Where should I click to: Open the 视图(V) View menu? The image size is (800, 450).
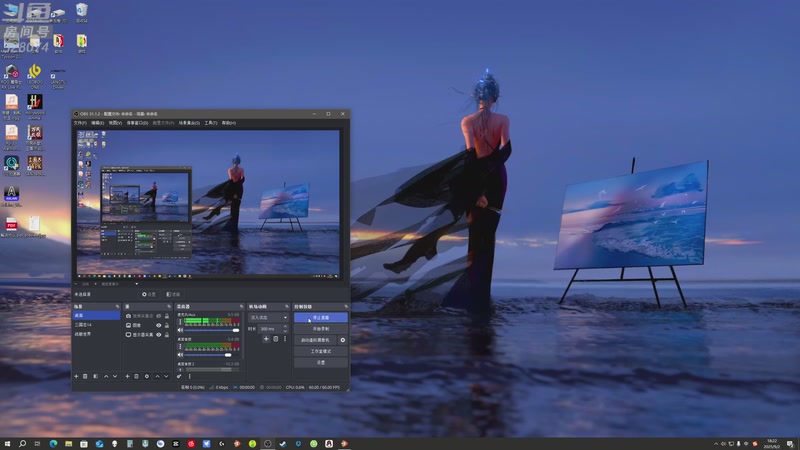(115, 123)
